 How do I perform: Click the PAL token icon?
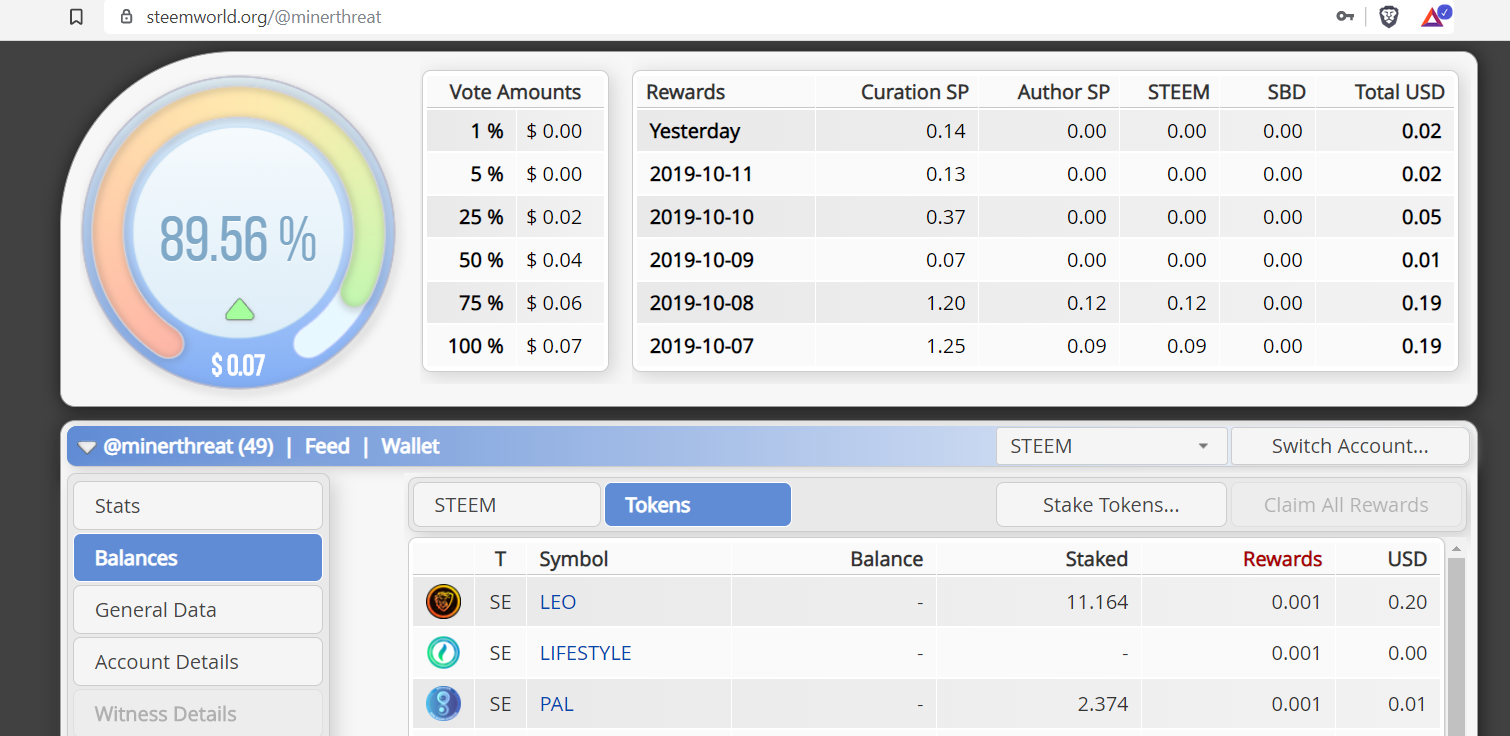click(x=443, y=704)
